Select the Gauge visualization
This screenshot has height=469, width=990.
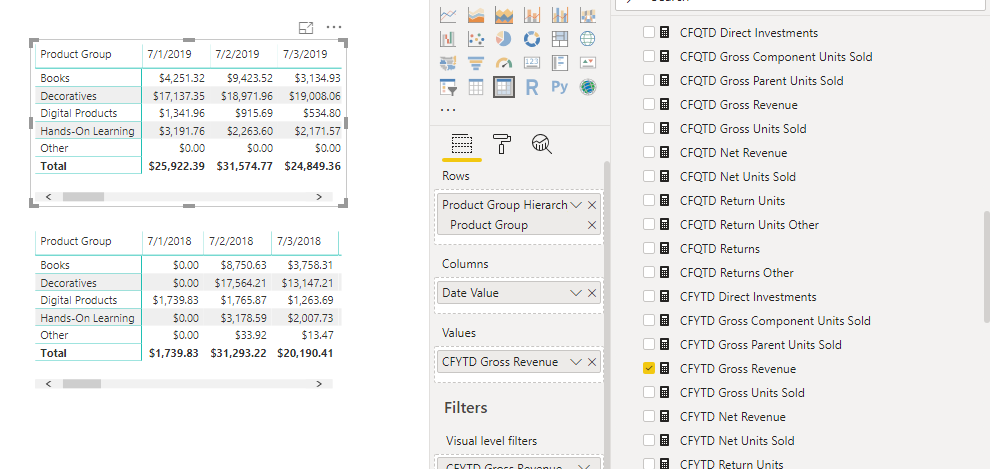(x=504, y=63)
